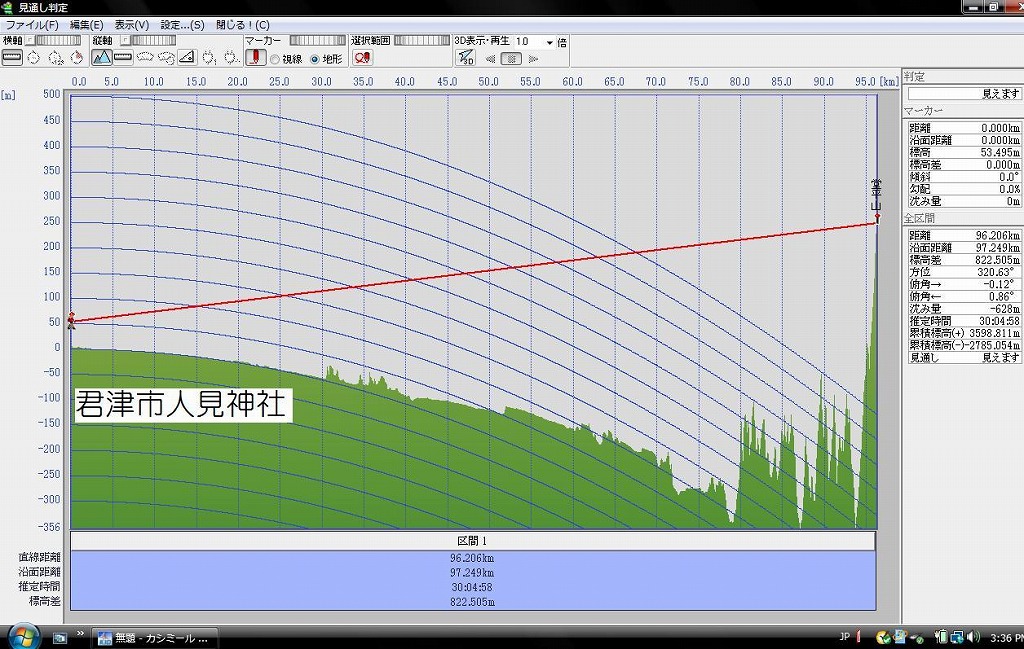Click the 30:04:58 value in the 区間 table
Screen dimensions: 1024x649
[472, 587]
